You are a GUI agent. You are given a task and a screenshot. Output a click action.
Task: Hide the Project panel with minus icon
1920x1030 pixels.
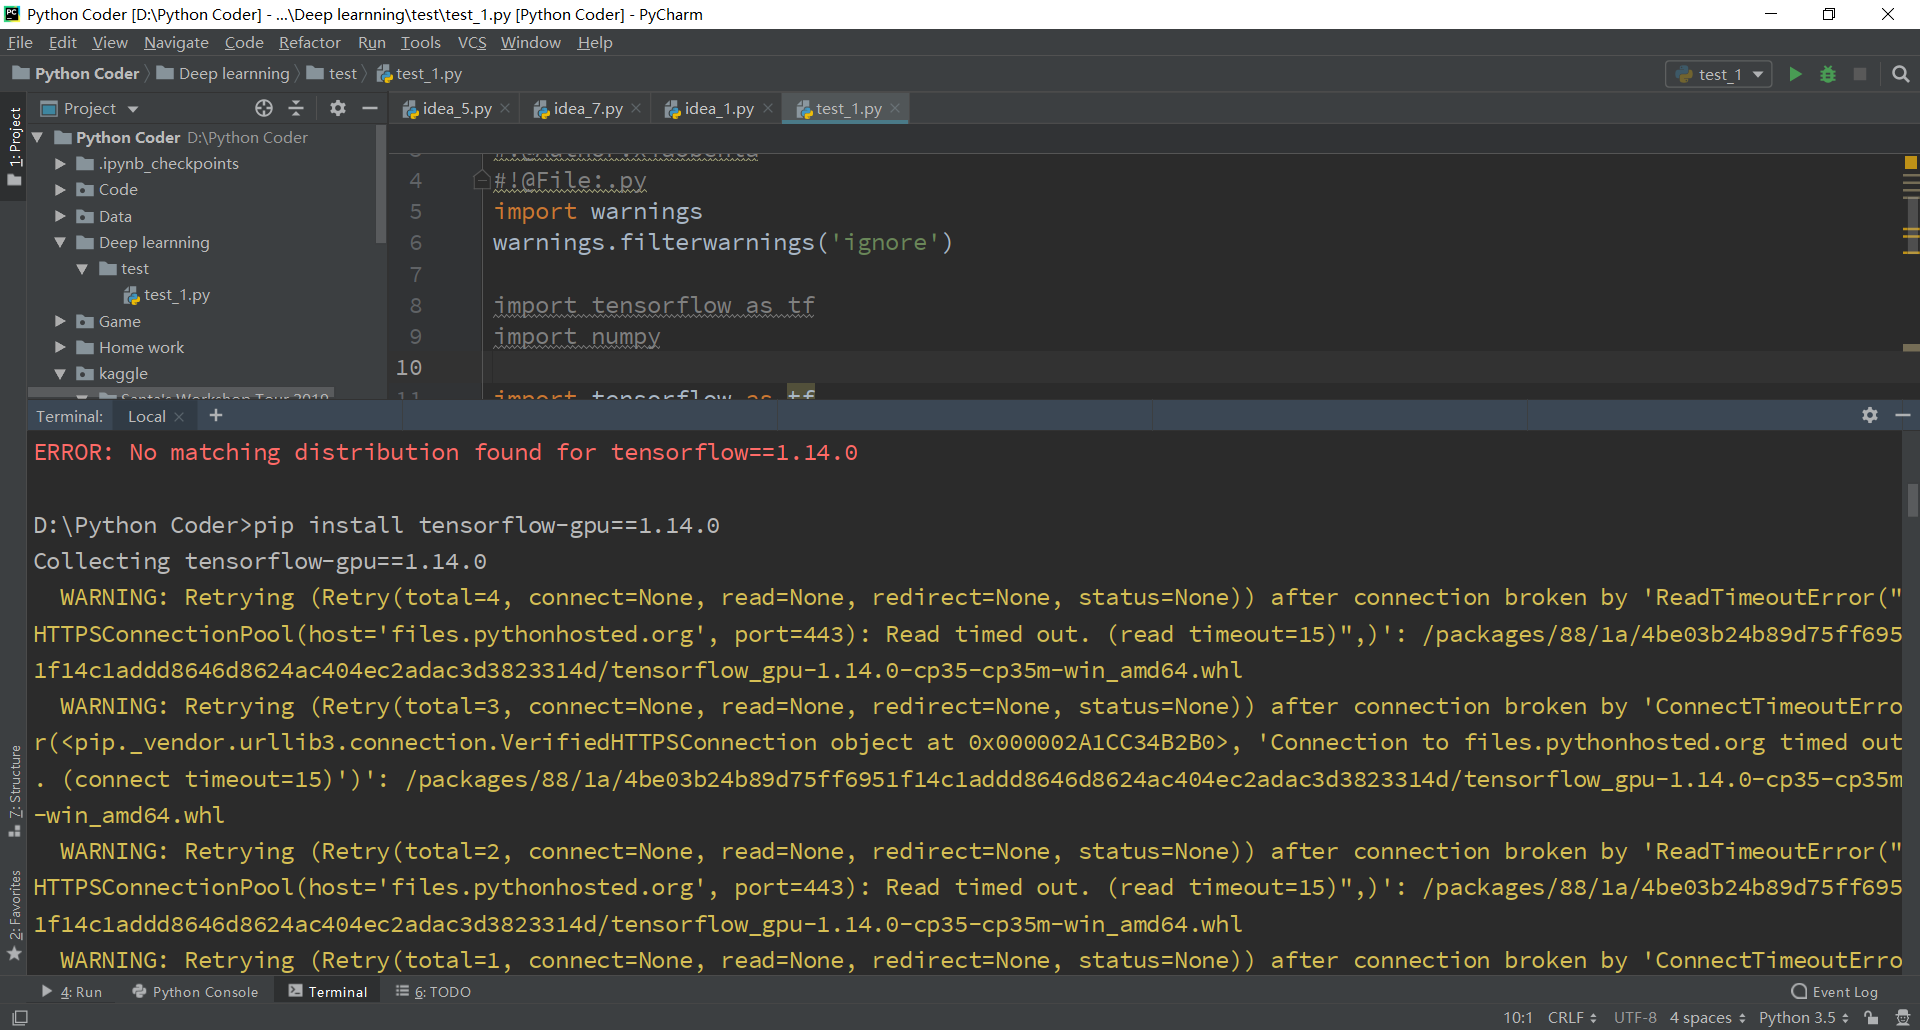370,108
